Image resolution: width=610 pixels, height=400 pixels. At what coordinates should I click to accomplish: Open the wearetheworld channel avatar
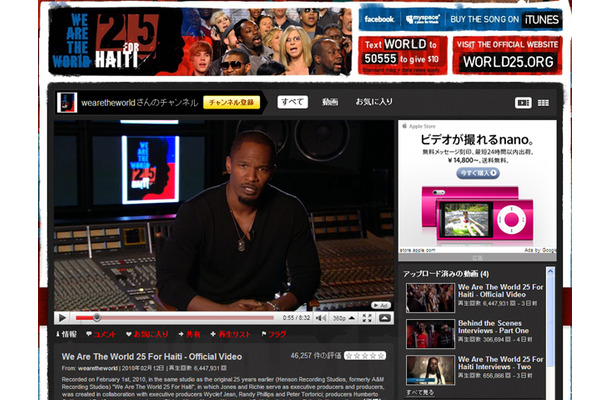click(x=67, y=102)
